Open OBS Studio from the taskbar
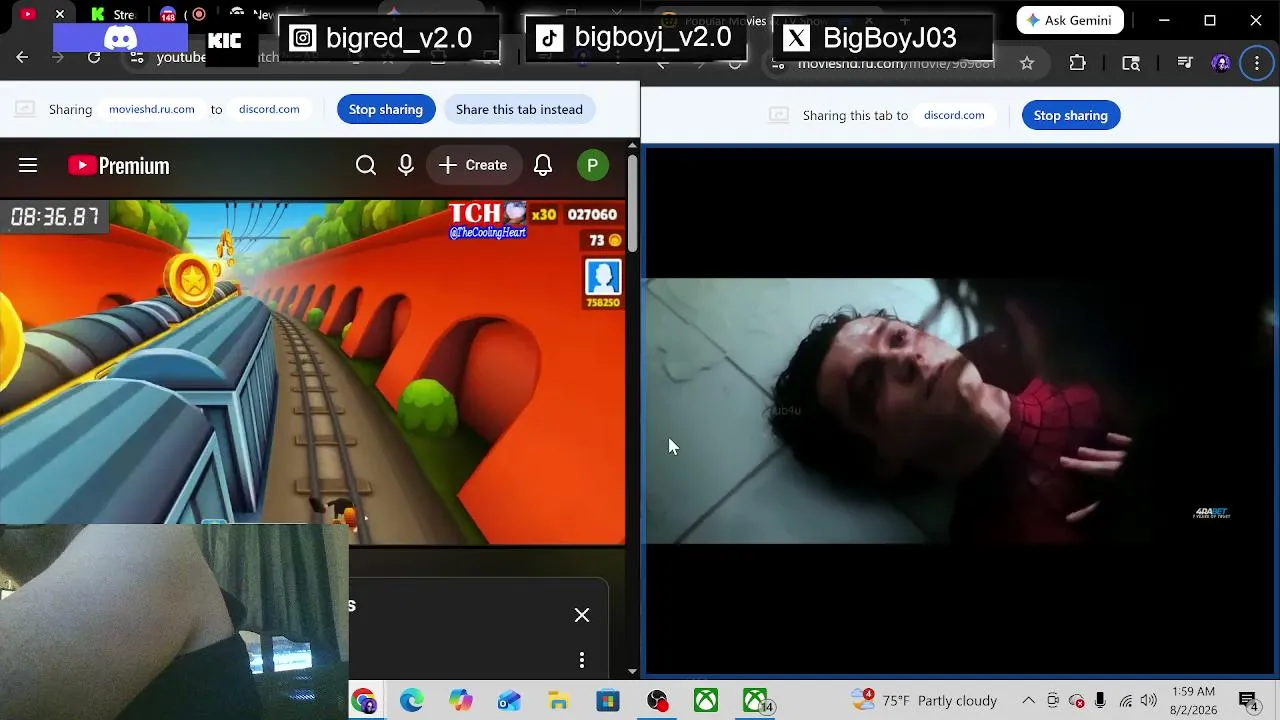Viewport: 1280px width, 720px height. coord(657,701)
